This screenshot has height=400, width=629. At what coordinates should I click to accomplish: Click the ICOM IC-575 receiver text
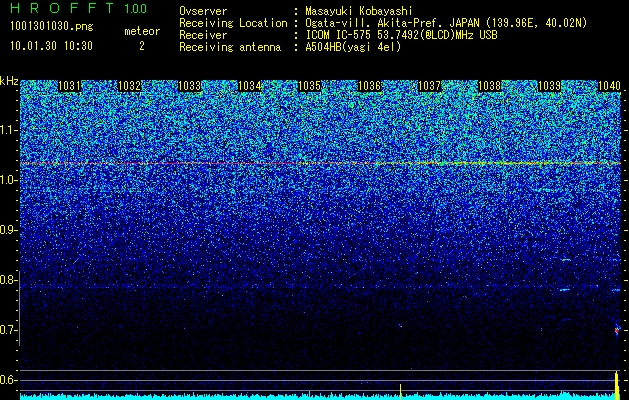[401, 35]
